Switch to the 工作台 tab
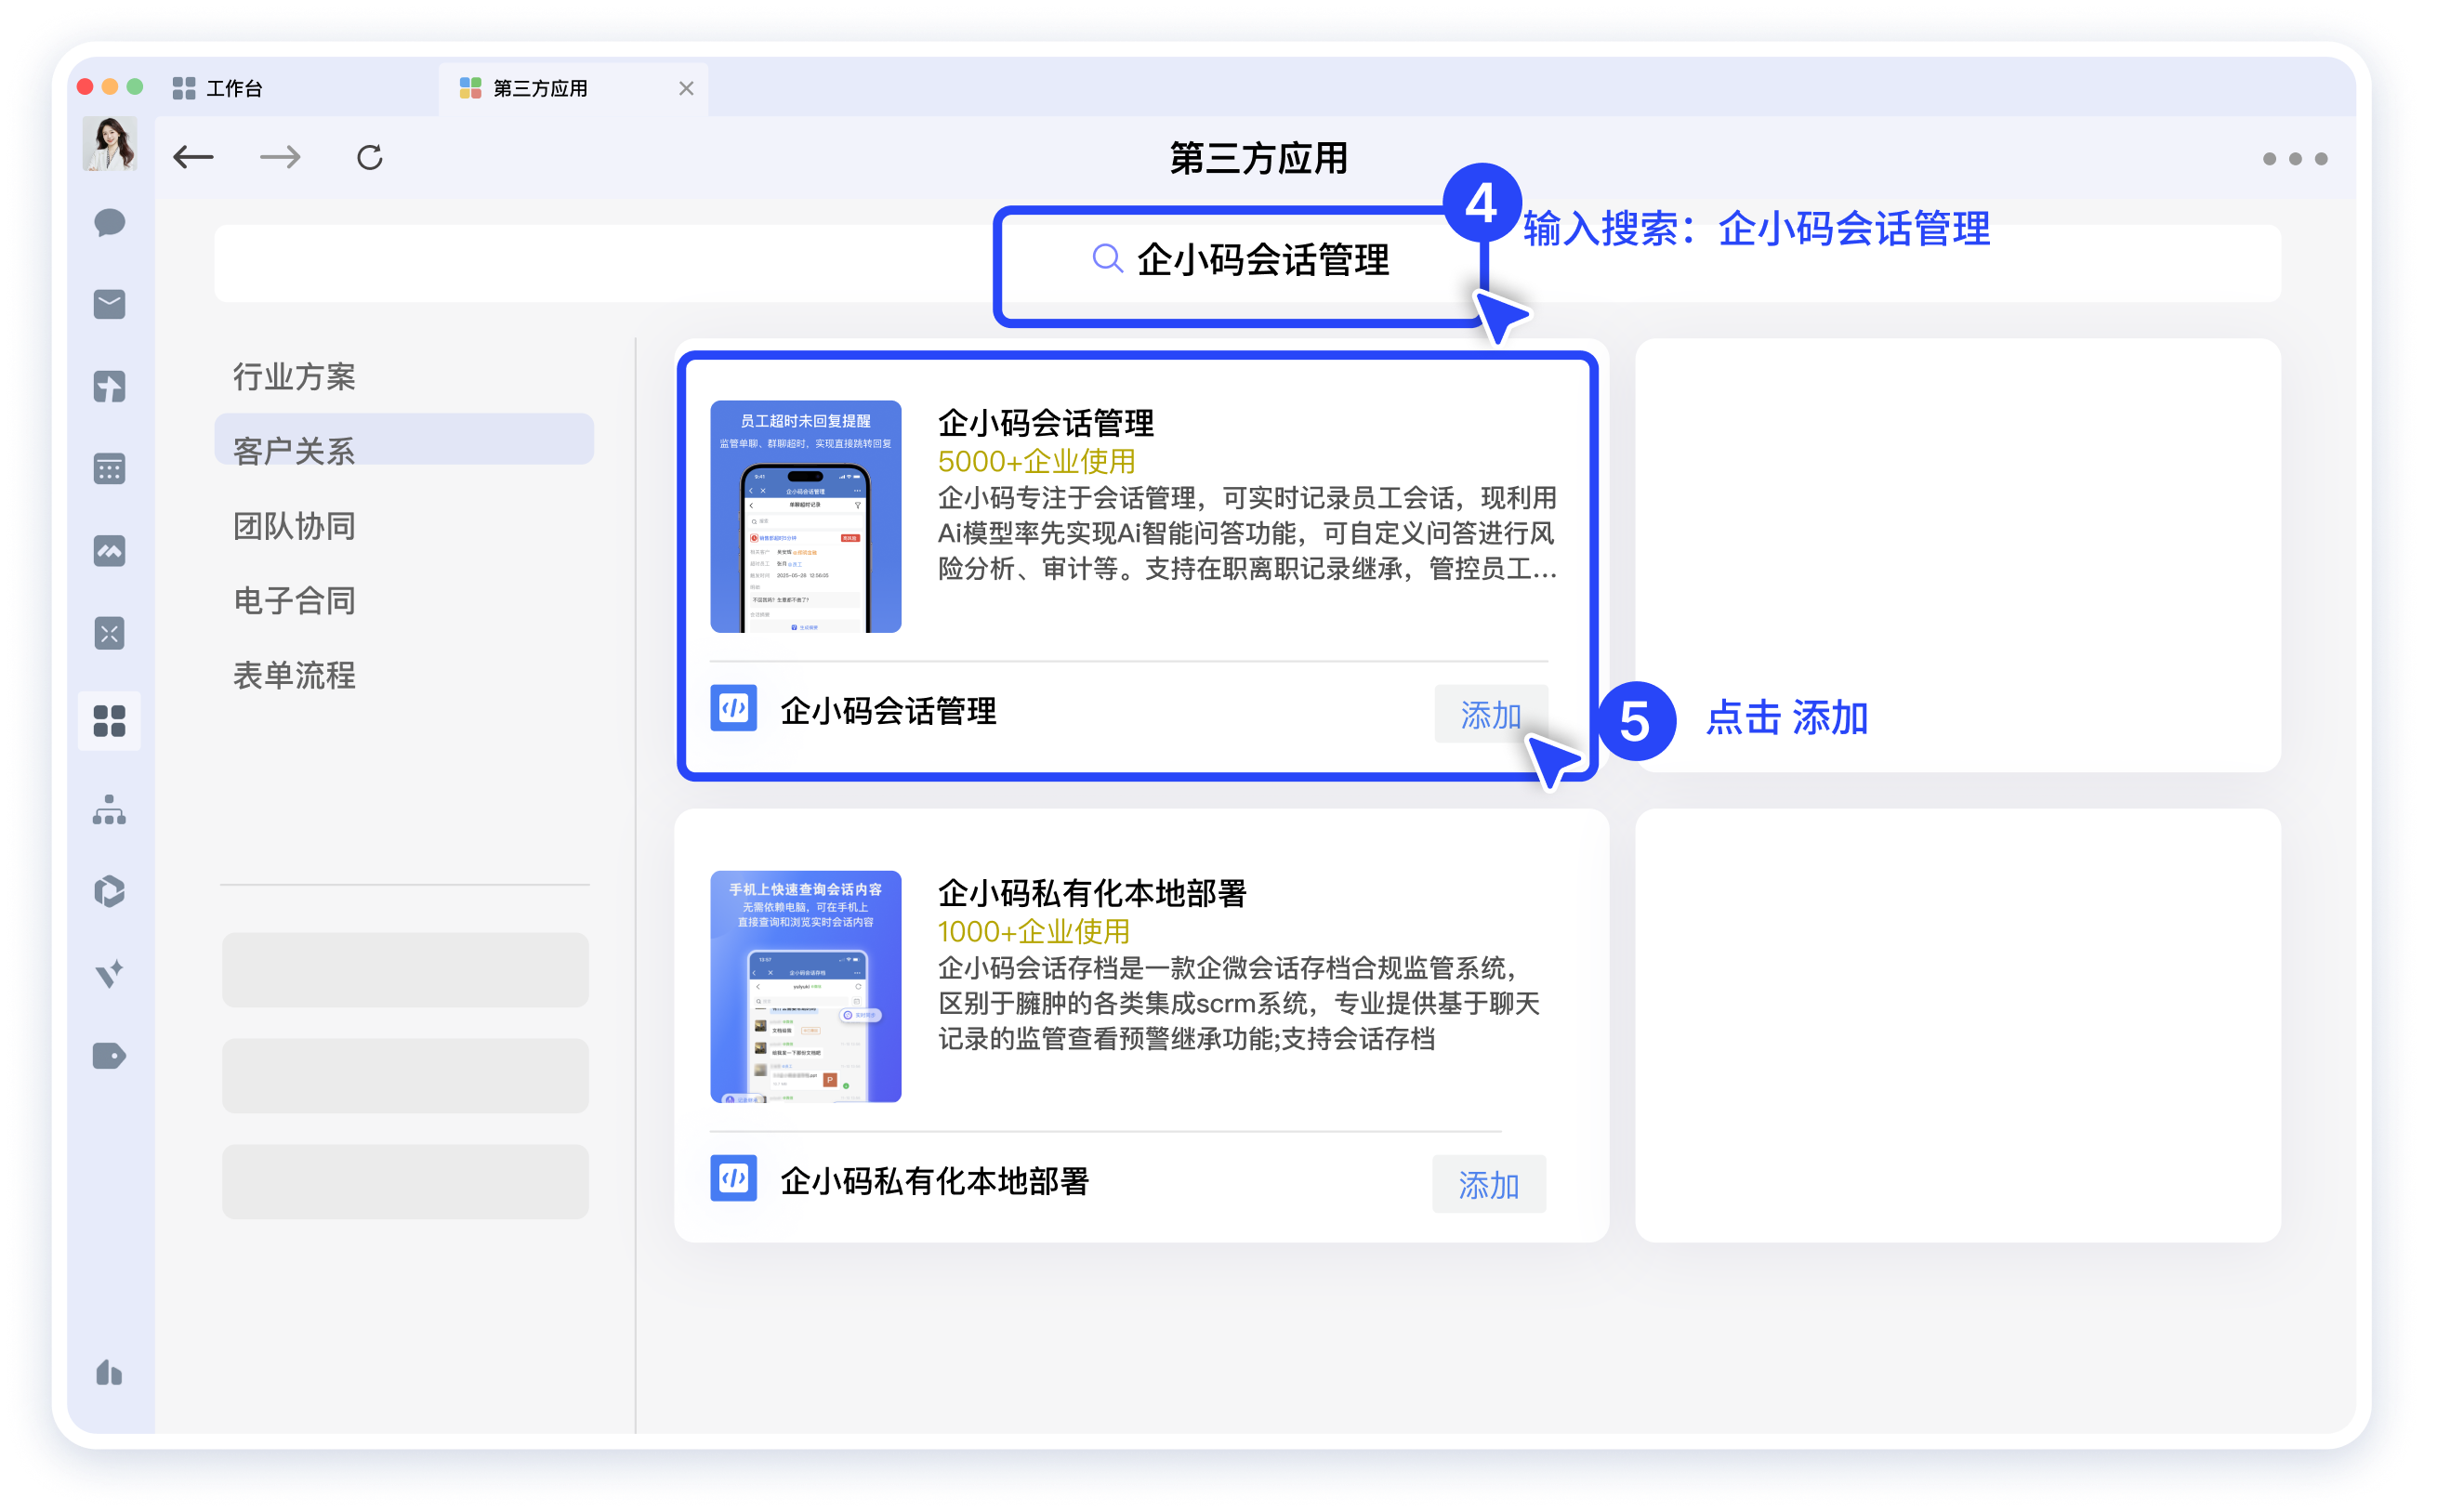 tap(218, 88)
